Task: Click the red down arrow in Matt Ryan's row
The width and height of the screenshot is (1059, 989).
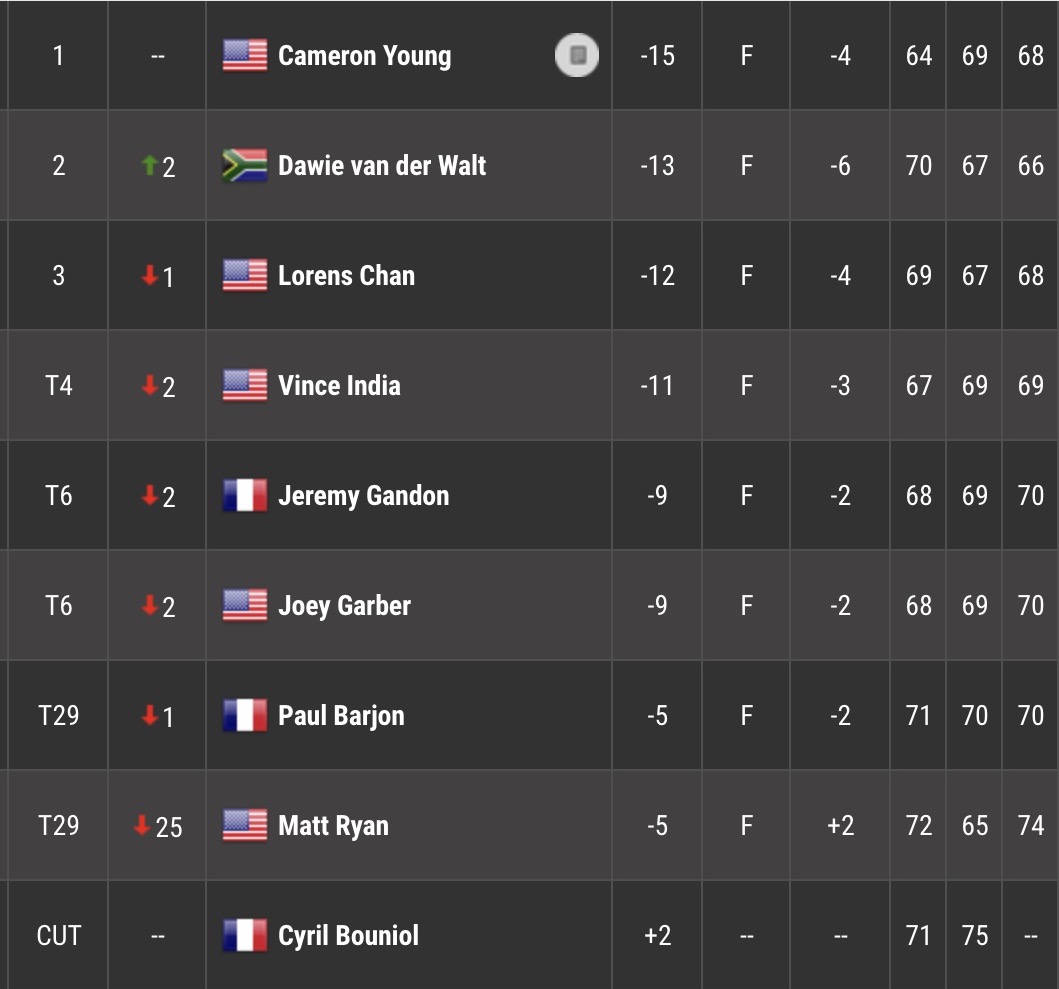Action: [x=142, y=826]
